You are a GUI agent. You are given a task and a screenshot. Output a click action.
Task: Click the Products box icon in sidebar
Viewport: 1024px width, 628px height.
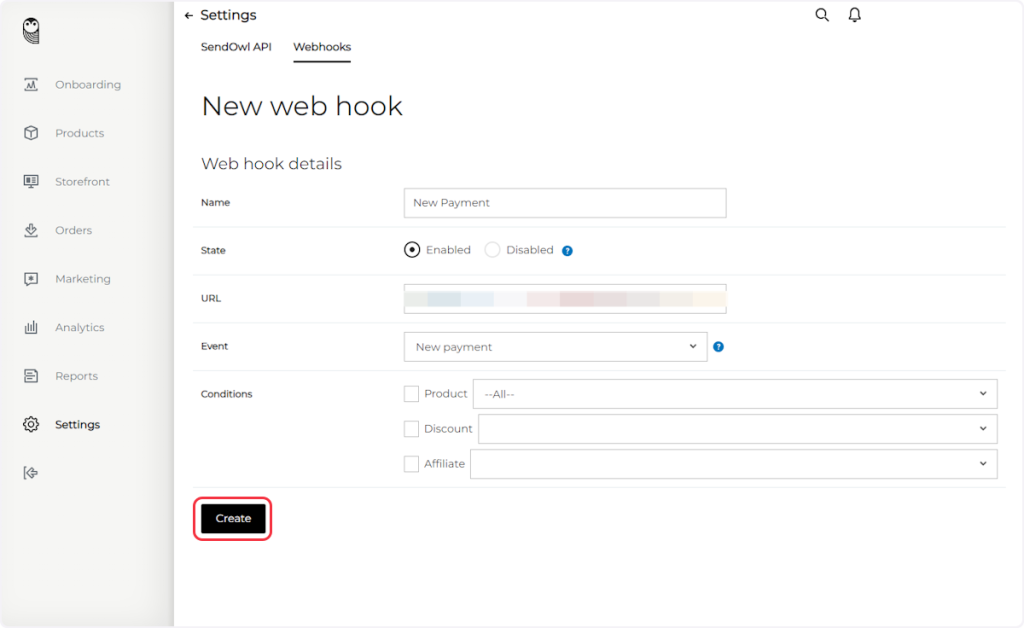31,133
